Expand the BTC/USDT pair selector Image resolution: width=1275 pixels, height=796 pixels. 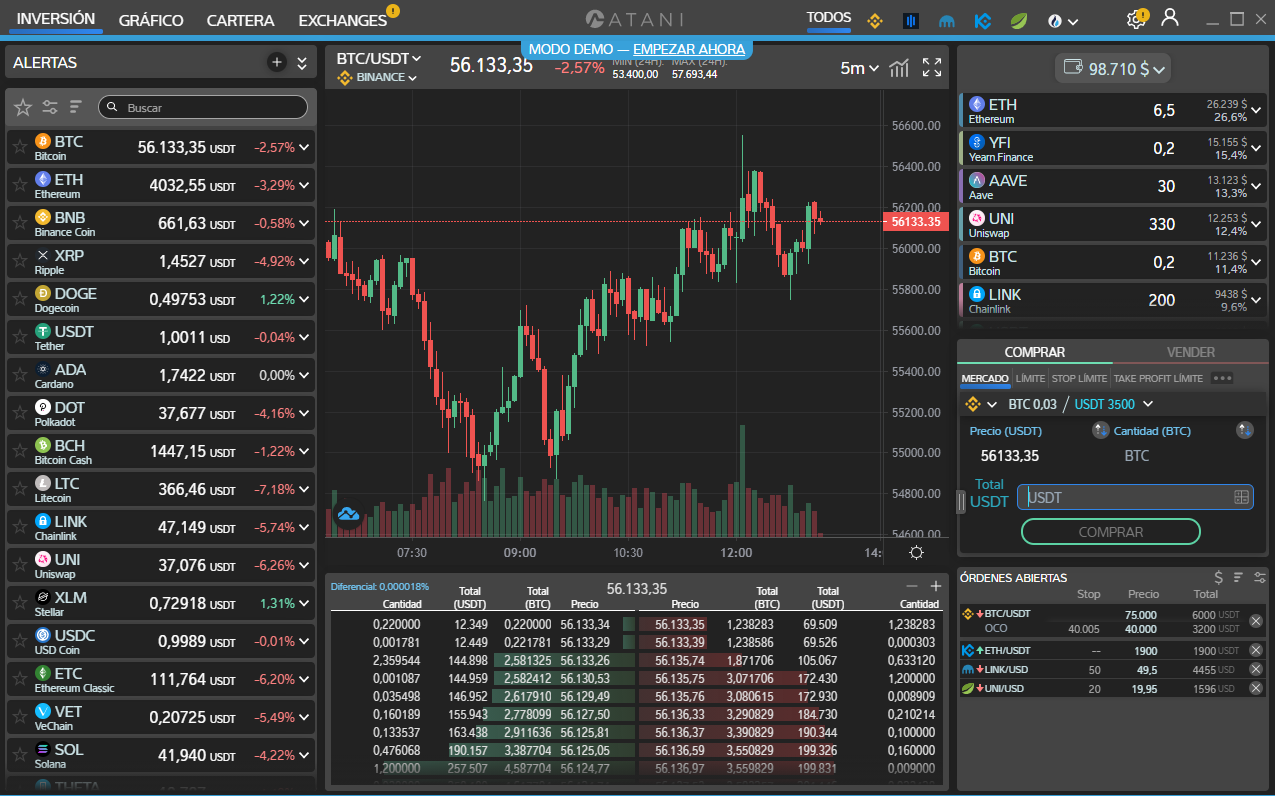[379, 59]
